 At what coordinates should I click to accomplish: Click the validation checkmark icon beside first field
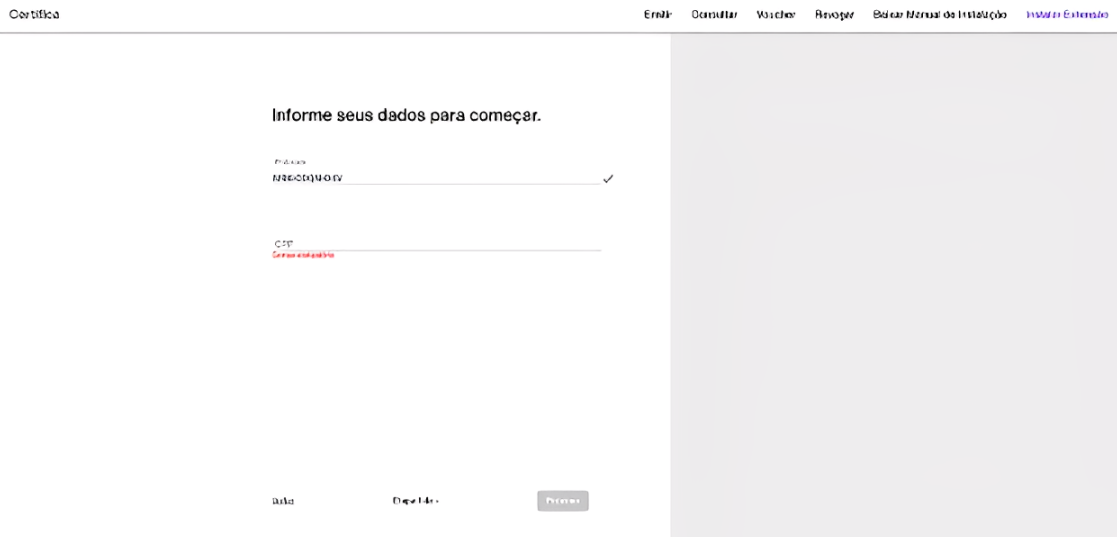tap(607, 179)
